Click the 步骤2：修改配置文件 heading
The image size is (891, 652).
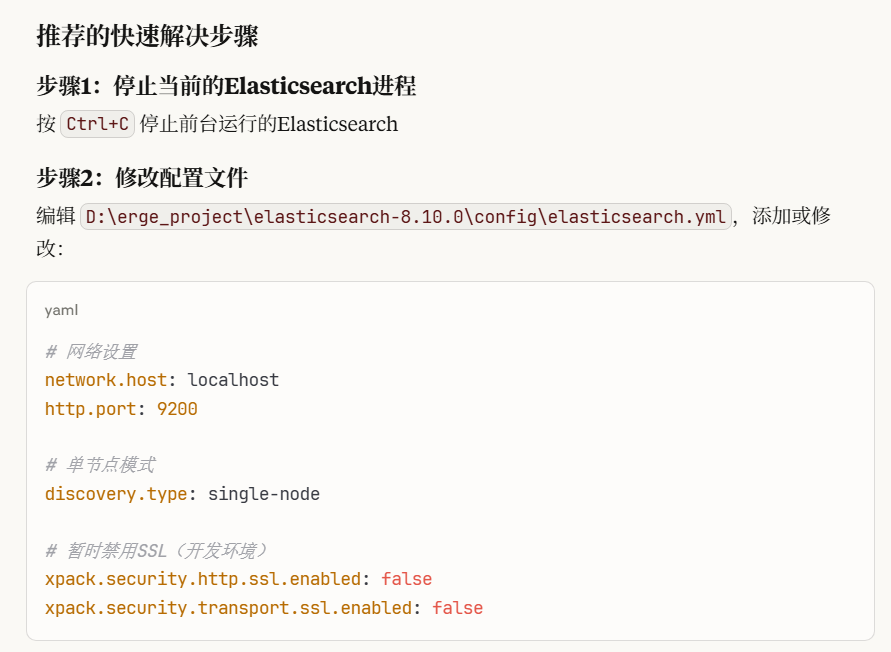click(x=142, y=178)
